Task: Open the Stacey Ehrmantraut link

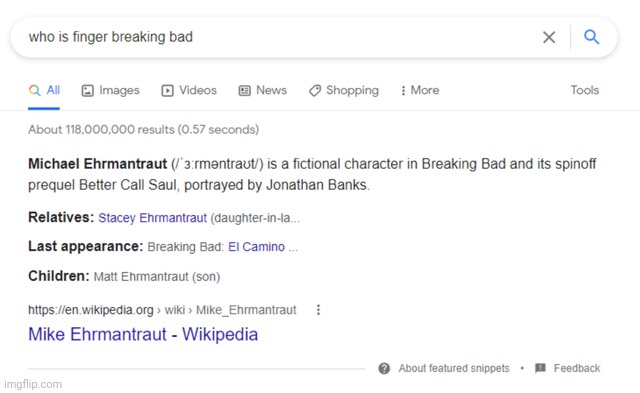Action: coord(153,218)
